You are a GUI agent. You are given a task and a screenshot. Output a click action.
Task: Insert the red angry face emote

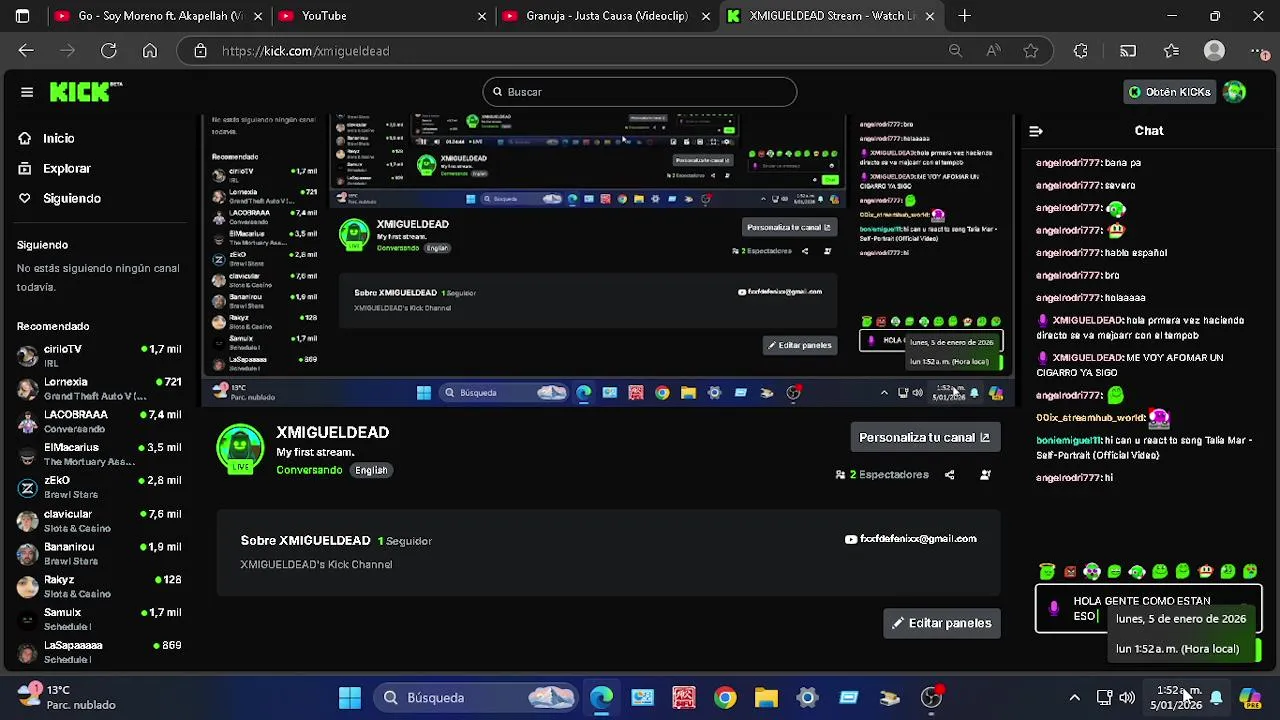coord(1070,572)
